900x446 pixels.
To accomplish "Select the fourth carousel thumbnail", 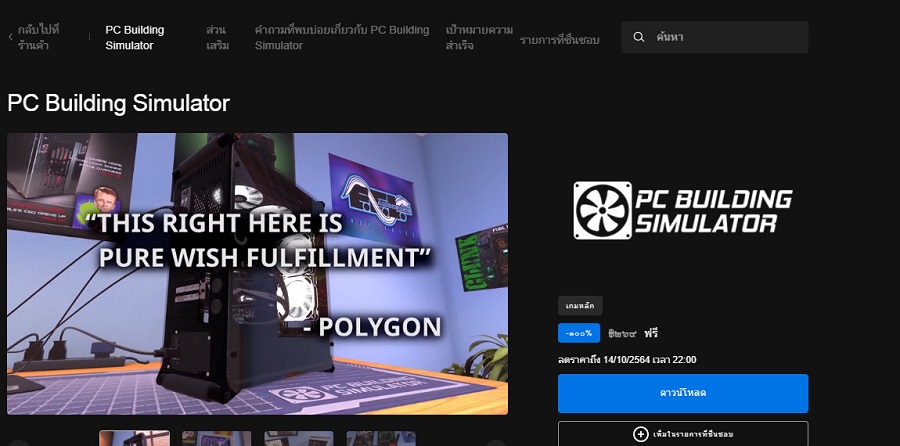I will coord(381,438).
